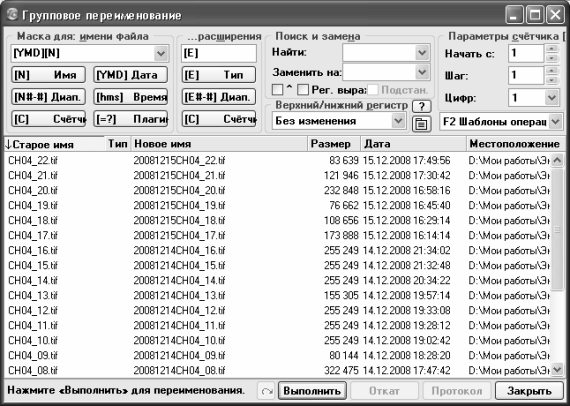Open the [=?] Плагин placeholder chooser
Screen dimensions: 570x406
pyautogui.click(x=131, y=119)
